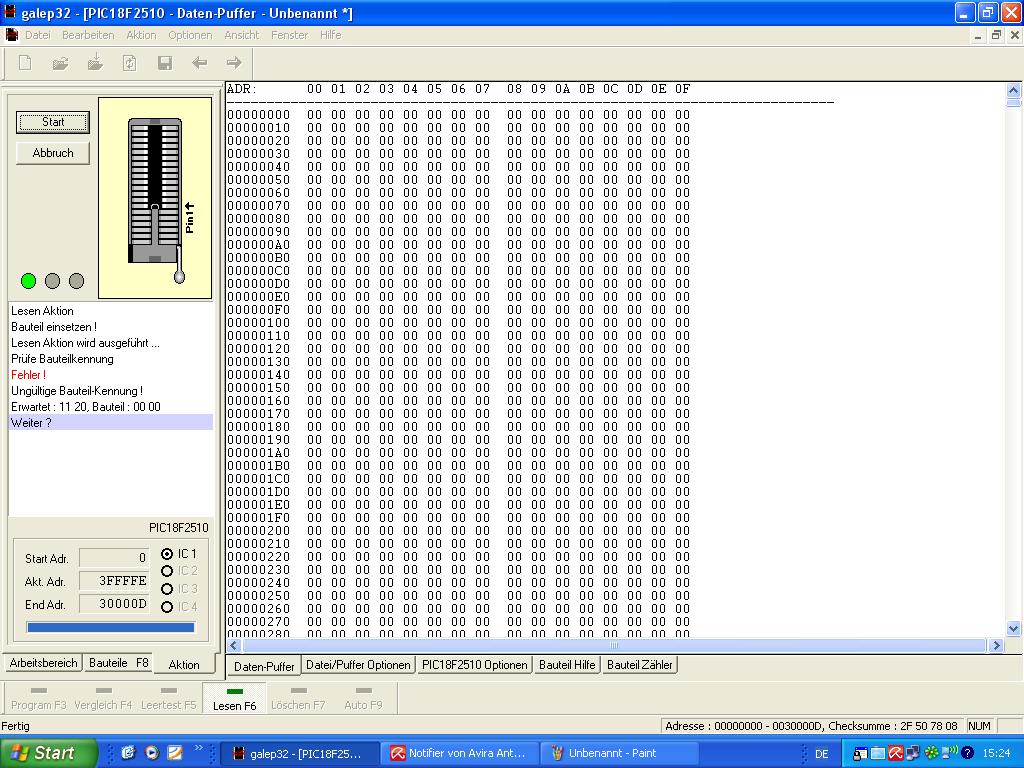1024x768 pixels.
Task: Open the Ansicht menu
Action: (x=242, y=35)
